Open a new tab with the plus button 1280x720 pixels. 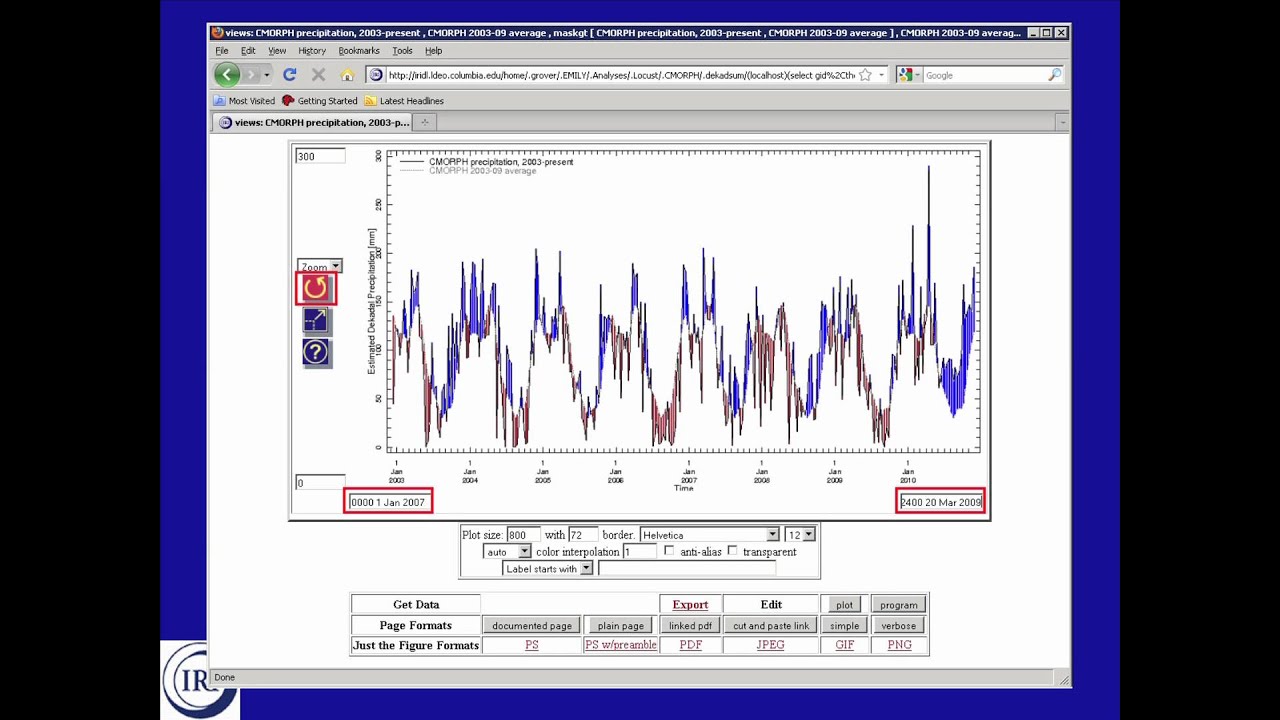[424, 122]
